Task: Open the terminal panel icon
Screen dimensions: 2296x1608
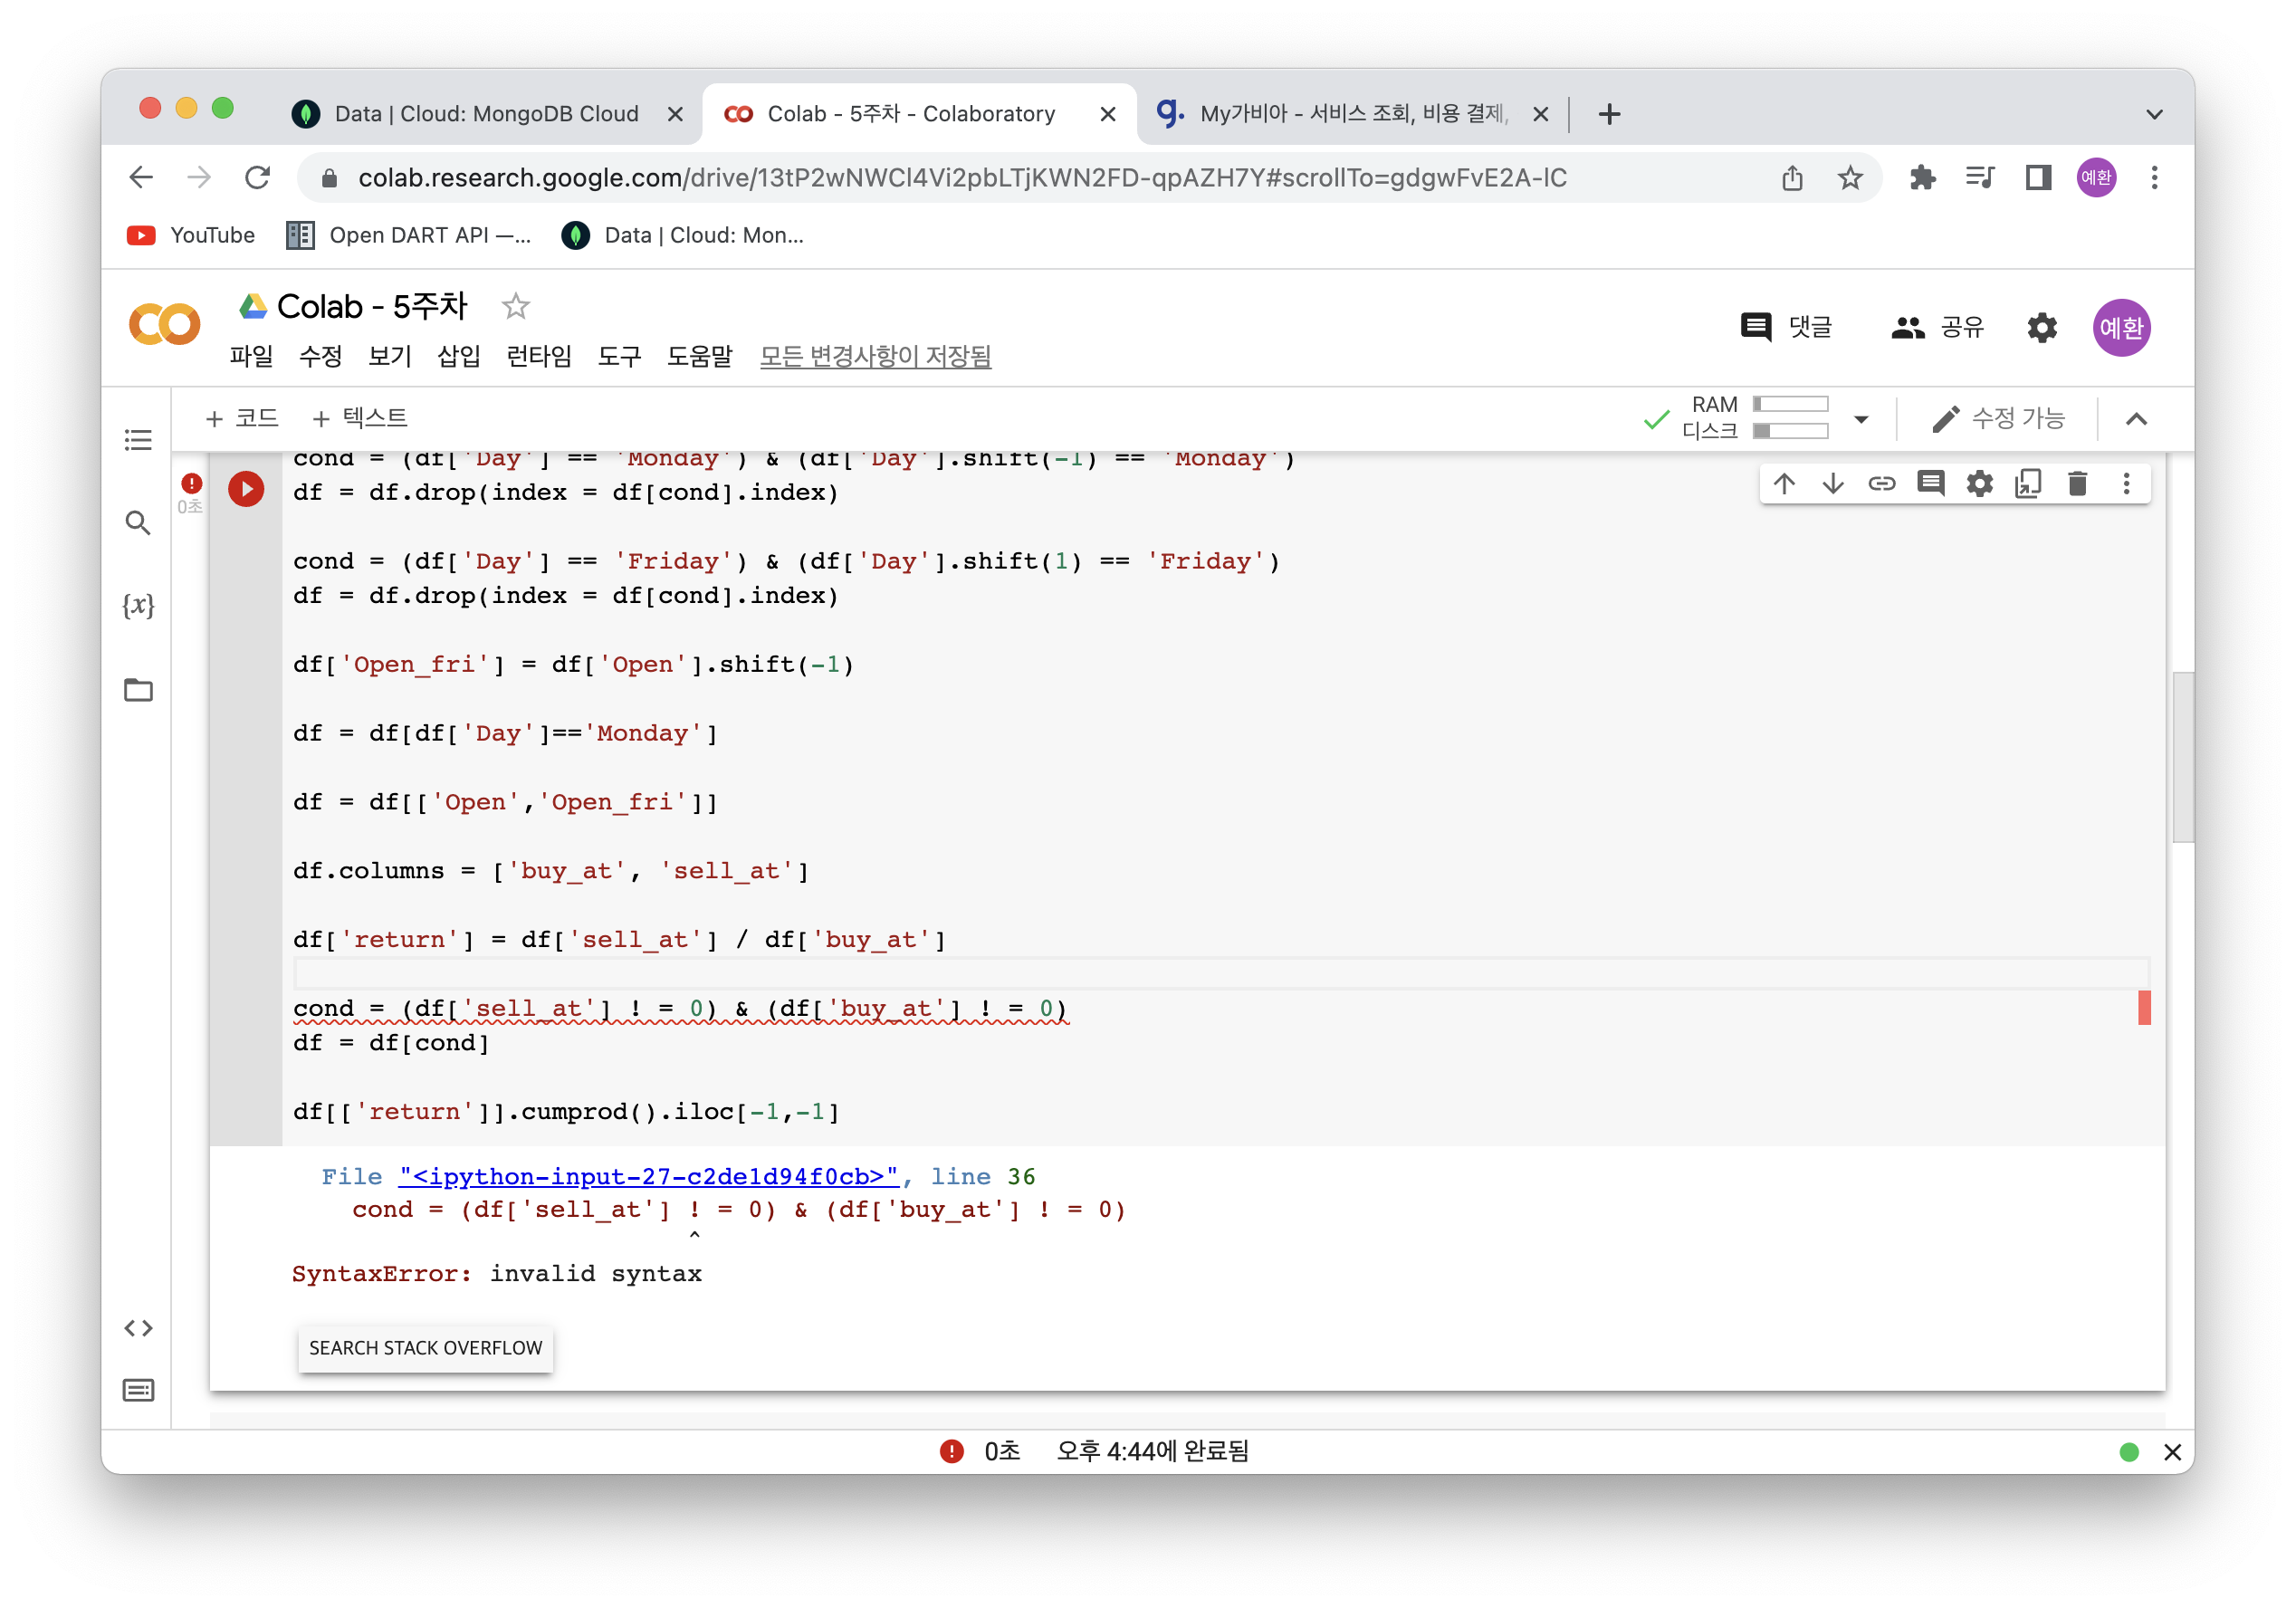Action: pos(138,1390)
